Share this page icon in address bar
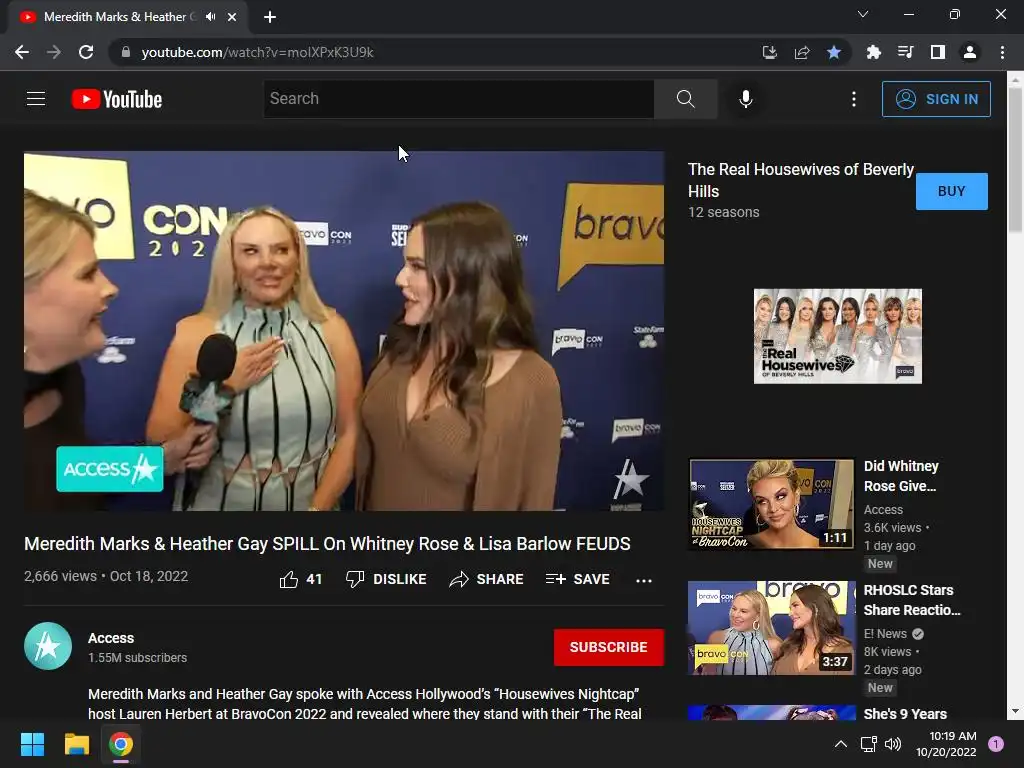1024x768 pixels. click(x=802, y=52)
